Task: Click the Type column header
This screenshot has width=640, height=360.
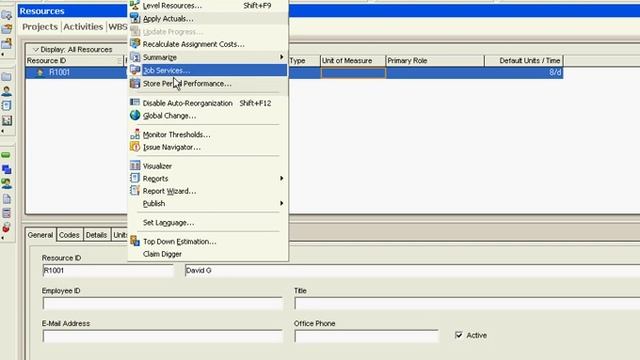Action: [304, 60]
